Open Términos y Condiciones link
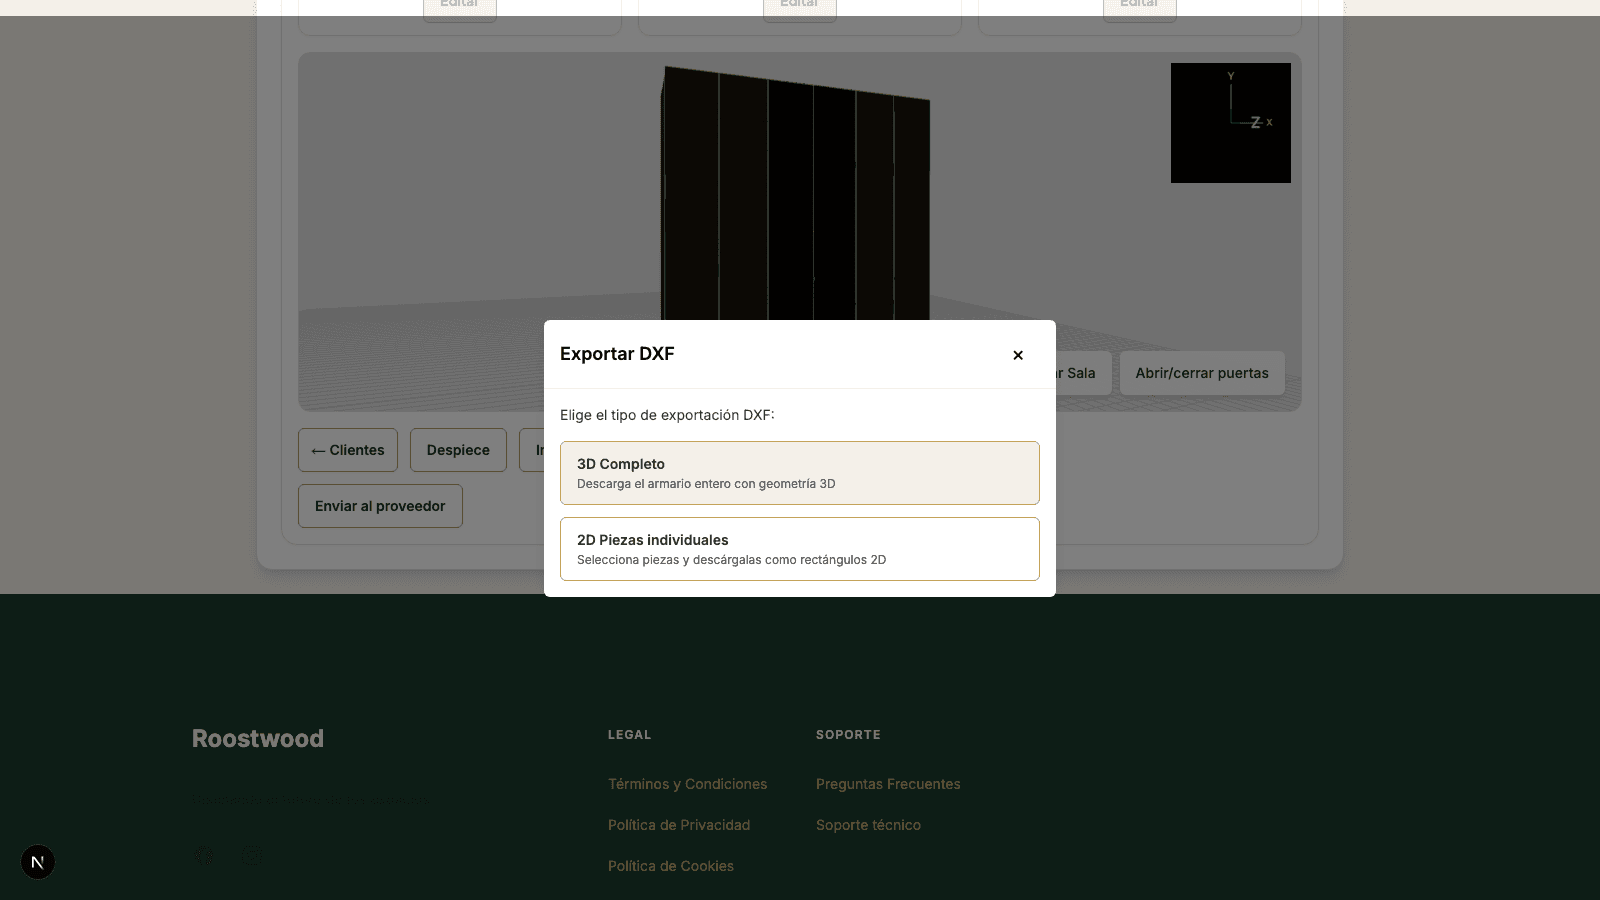Screen dimensions: 1600x900 pos(687,784)
